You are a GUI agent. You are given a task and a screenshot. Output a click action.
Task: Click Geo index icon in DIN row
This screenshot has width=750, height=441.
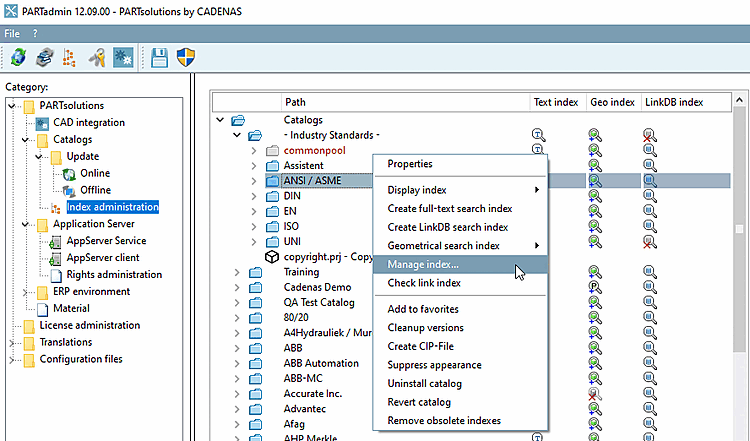click(595, 196)
